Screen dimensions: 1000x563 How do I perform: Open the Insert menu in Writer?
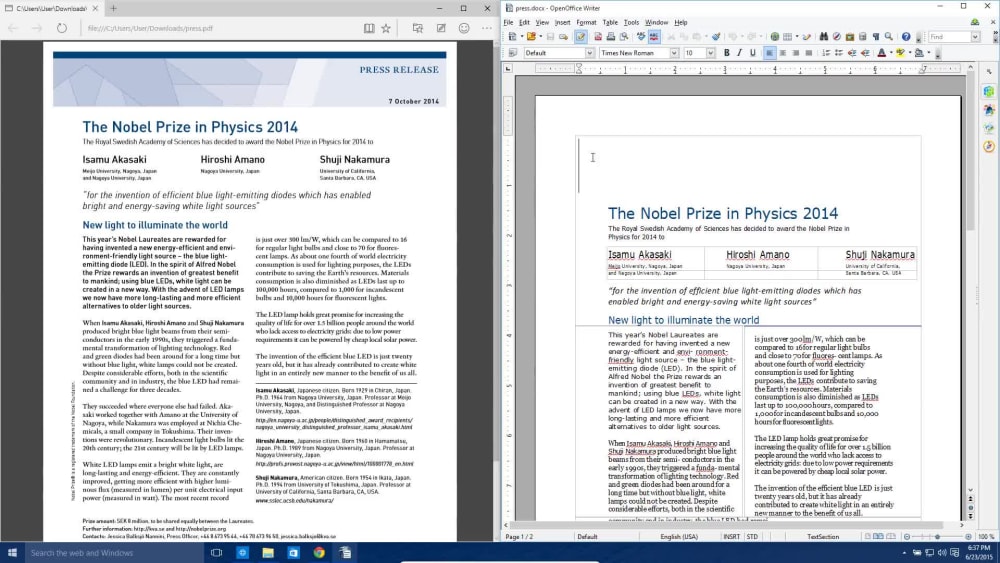(562, 22)
